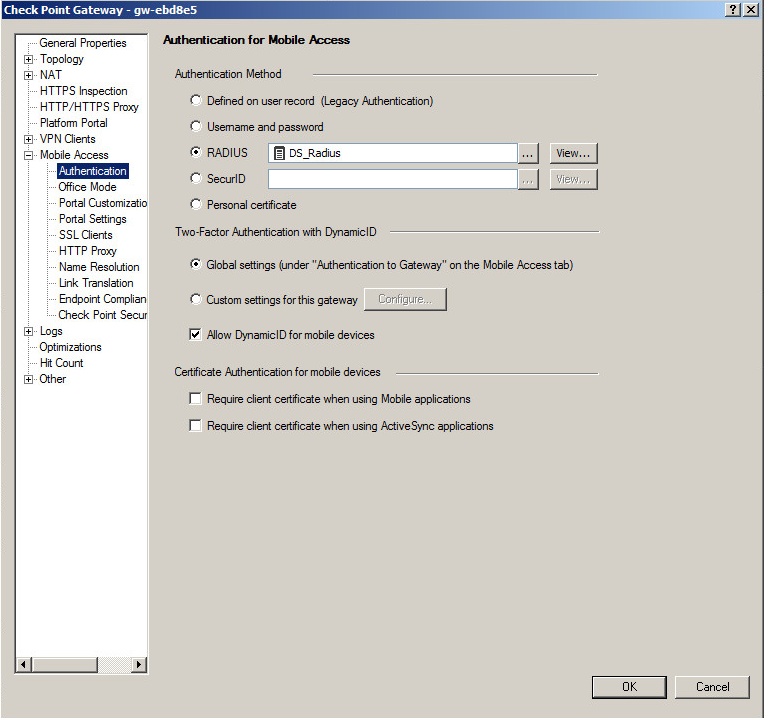764x718 pixels.
Task: Select the Username and password radio button
Action: [x=196, y=127]
